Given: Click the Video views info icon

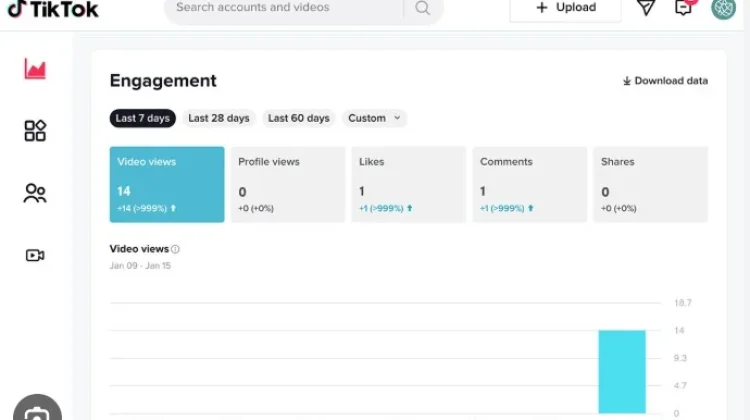Looking at the screenshot, I should [176, 249].
